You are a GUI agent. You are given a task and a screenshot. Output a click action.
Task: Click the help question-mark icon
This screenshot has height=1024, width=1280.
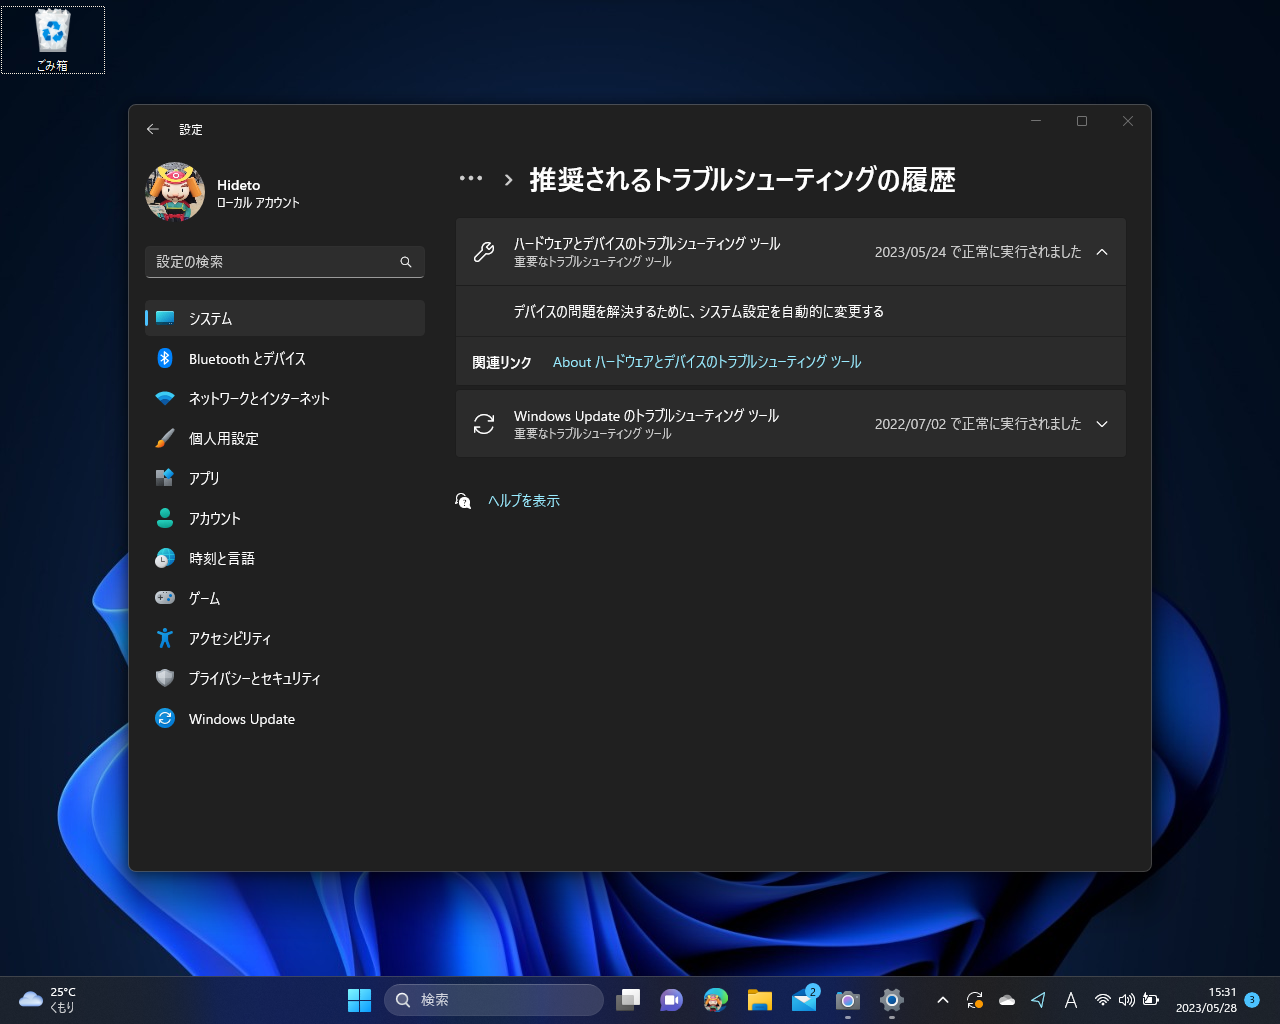pos(463,501)
